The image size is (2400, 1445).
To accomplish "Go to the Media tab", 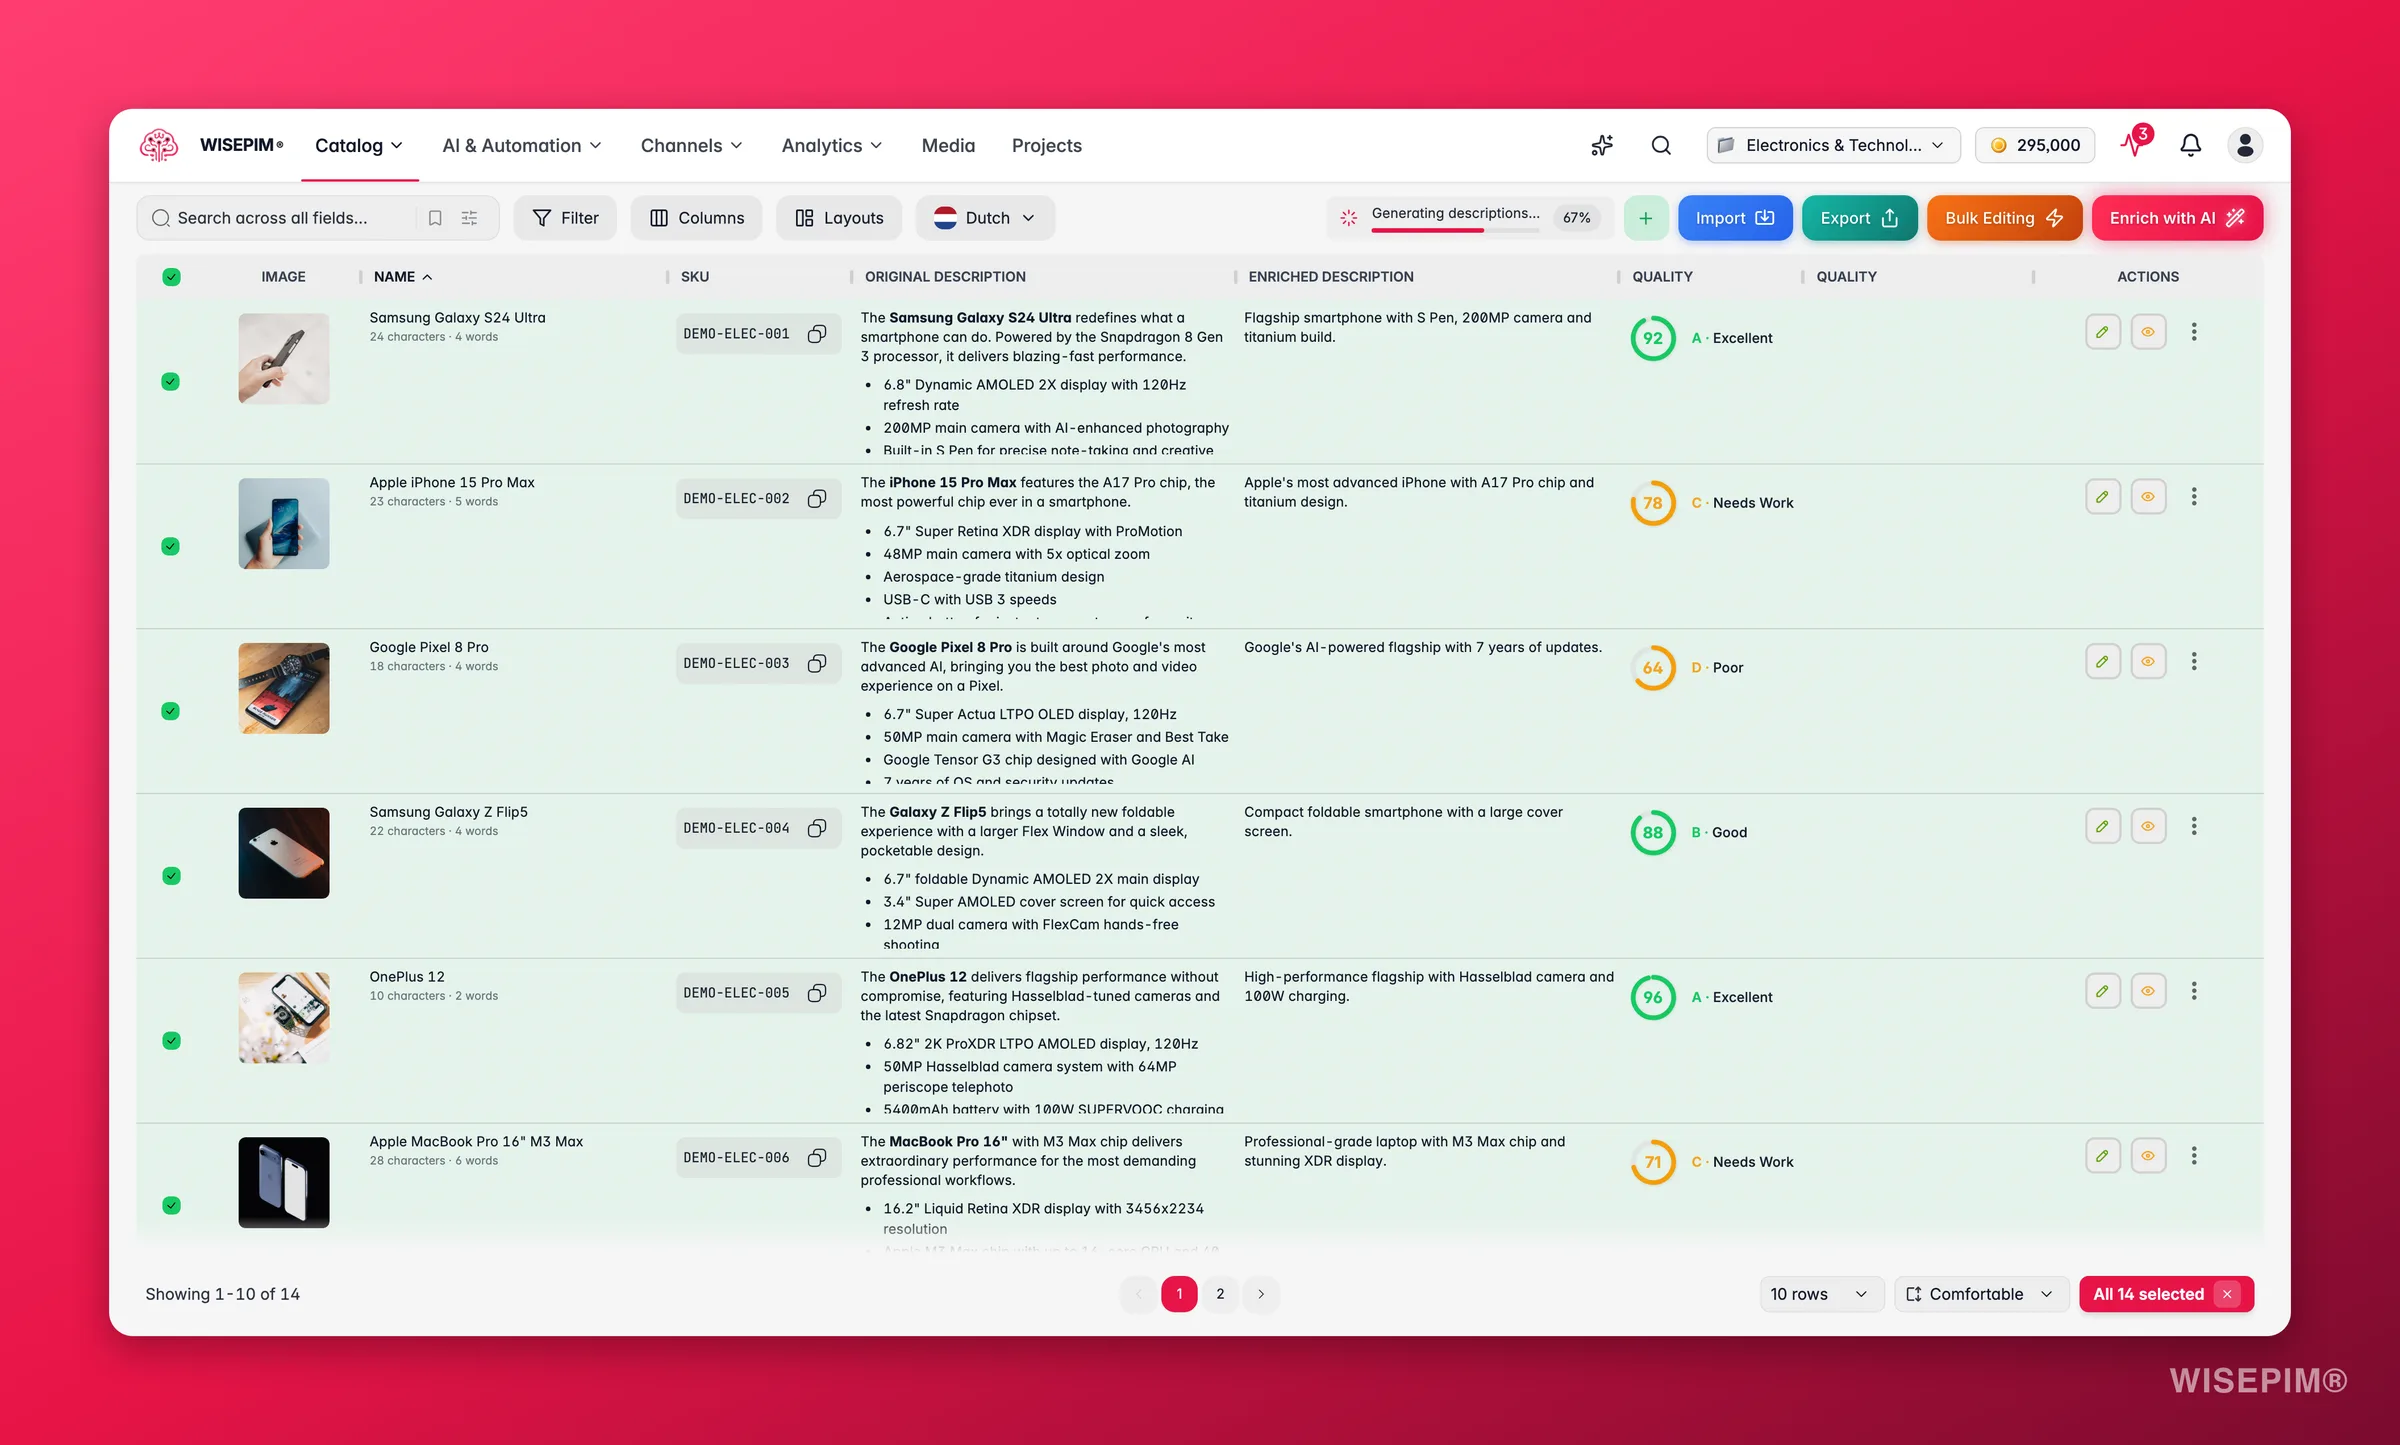I will (948, 146).
